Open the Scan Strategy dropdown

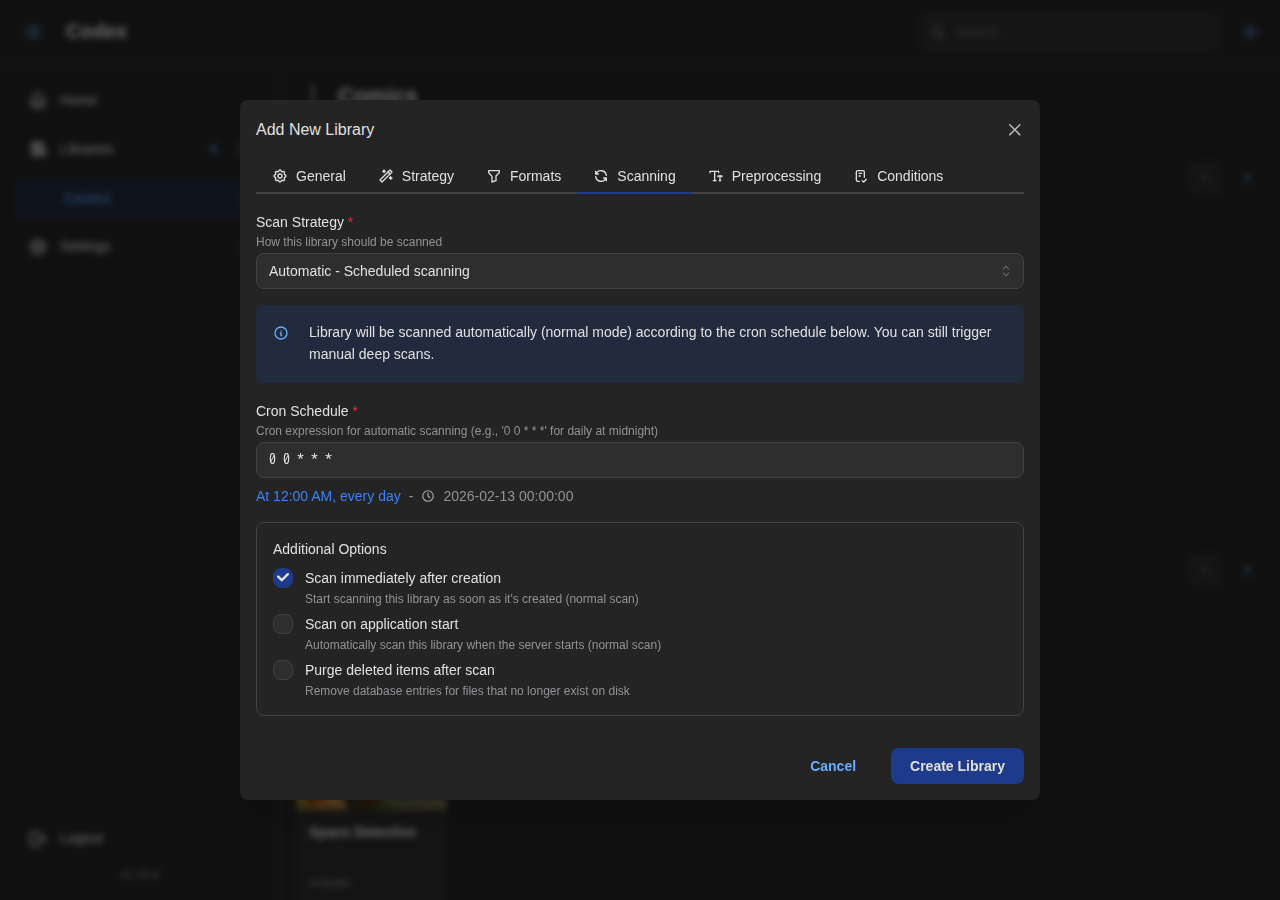point(630,271)
